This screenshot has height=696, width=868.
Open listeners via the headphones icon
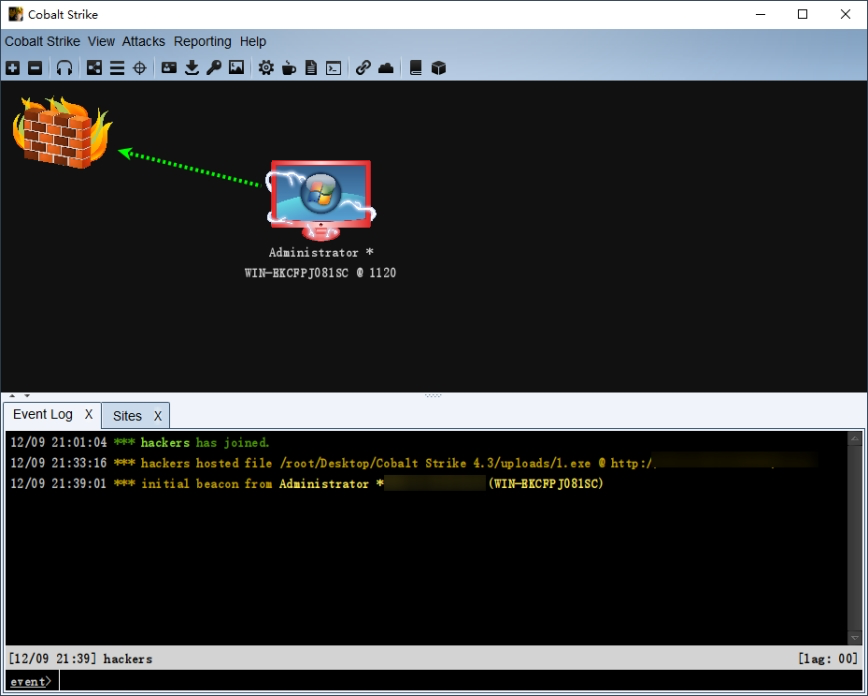coord(64,68)
